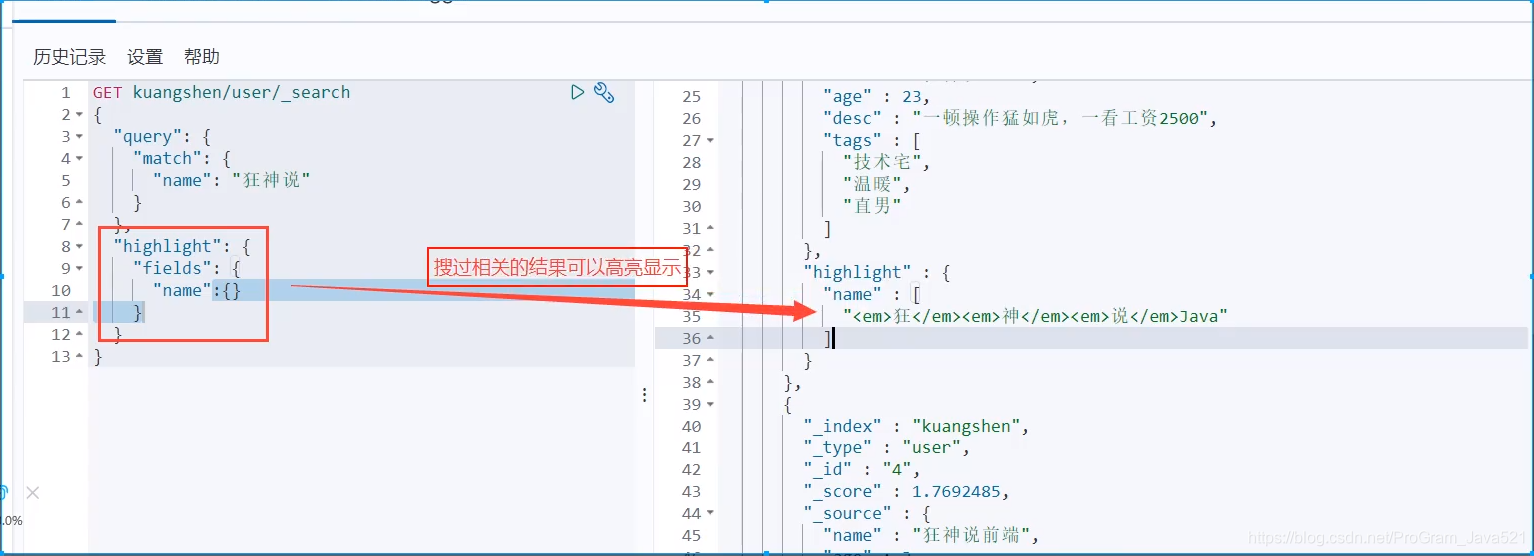Toggle fold arrow at response line 31

(711, 229)
